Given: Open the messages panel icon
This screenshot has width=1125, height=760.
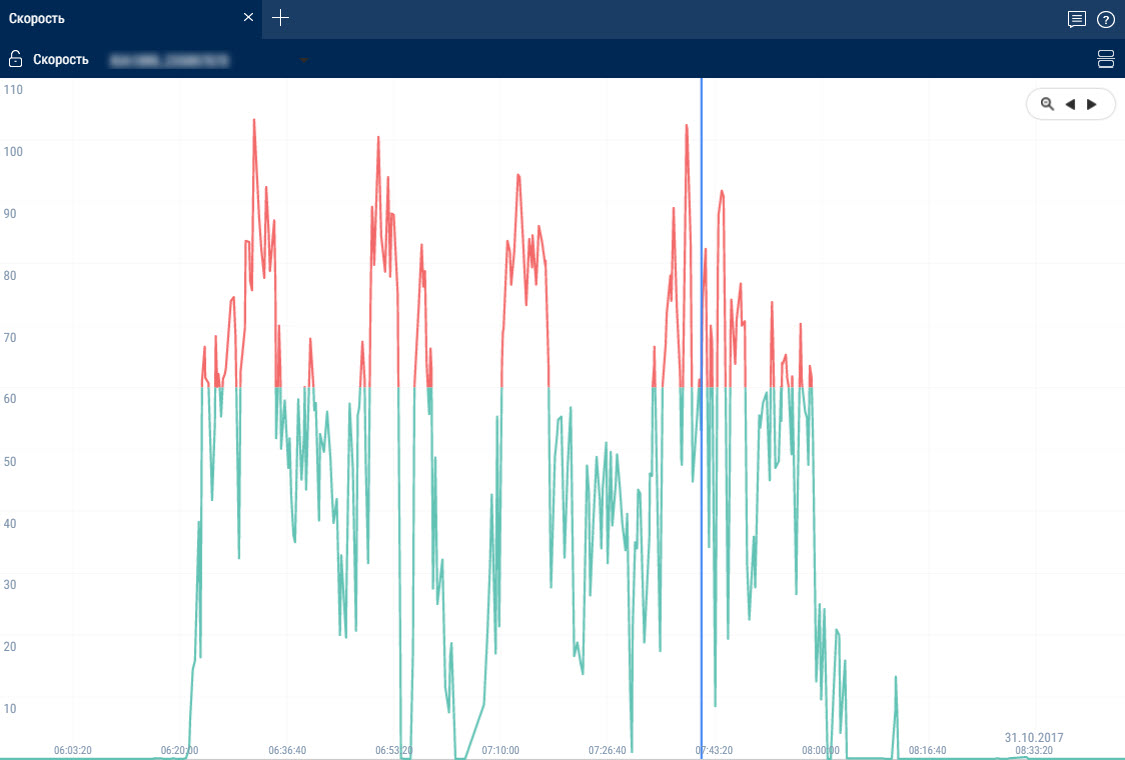Looking at the screenshot, I should pyautogui.click(x=1076, y=19).
